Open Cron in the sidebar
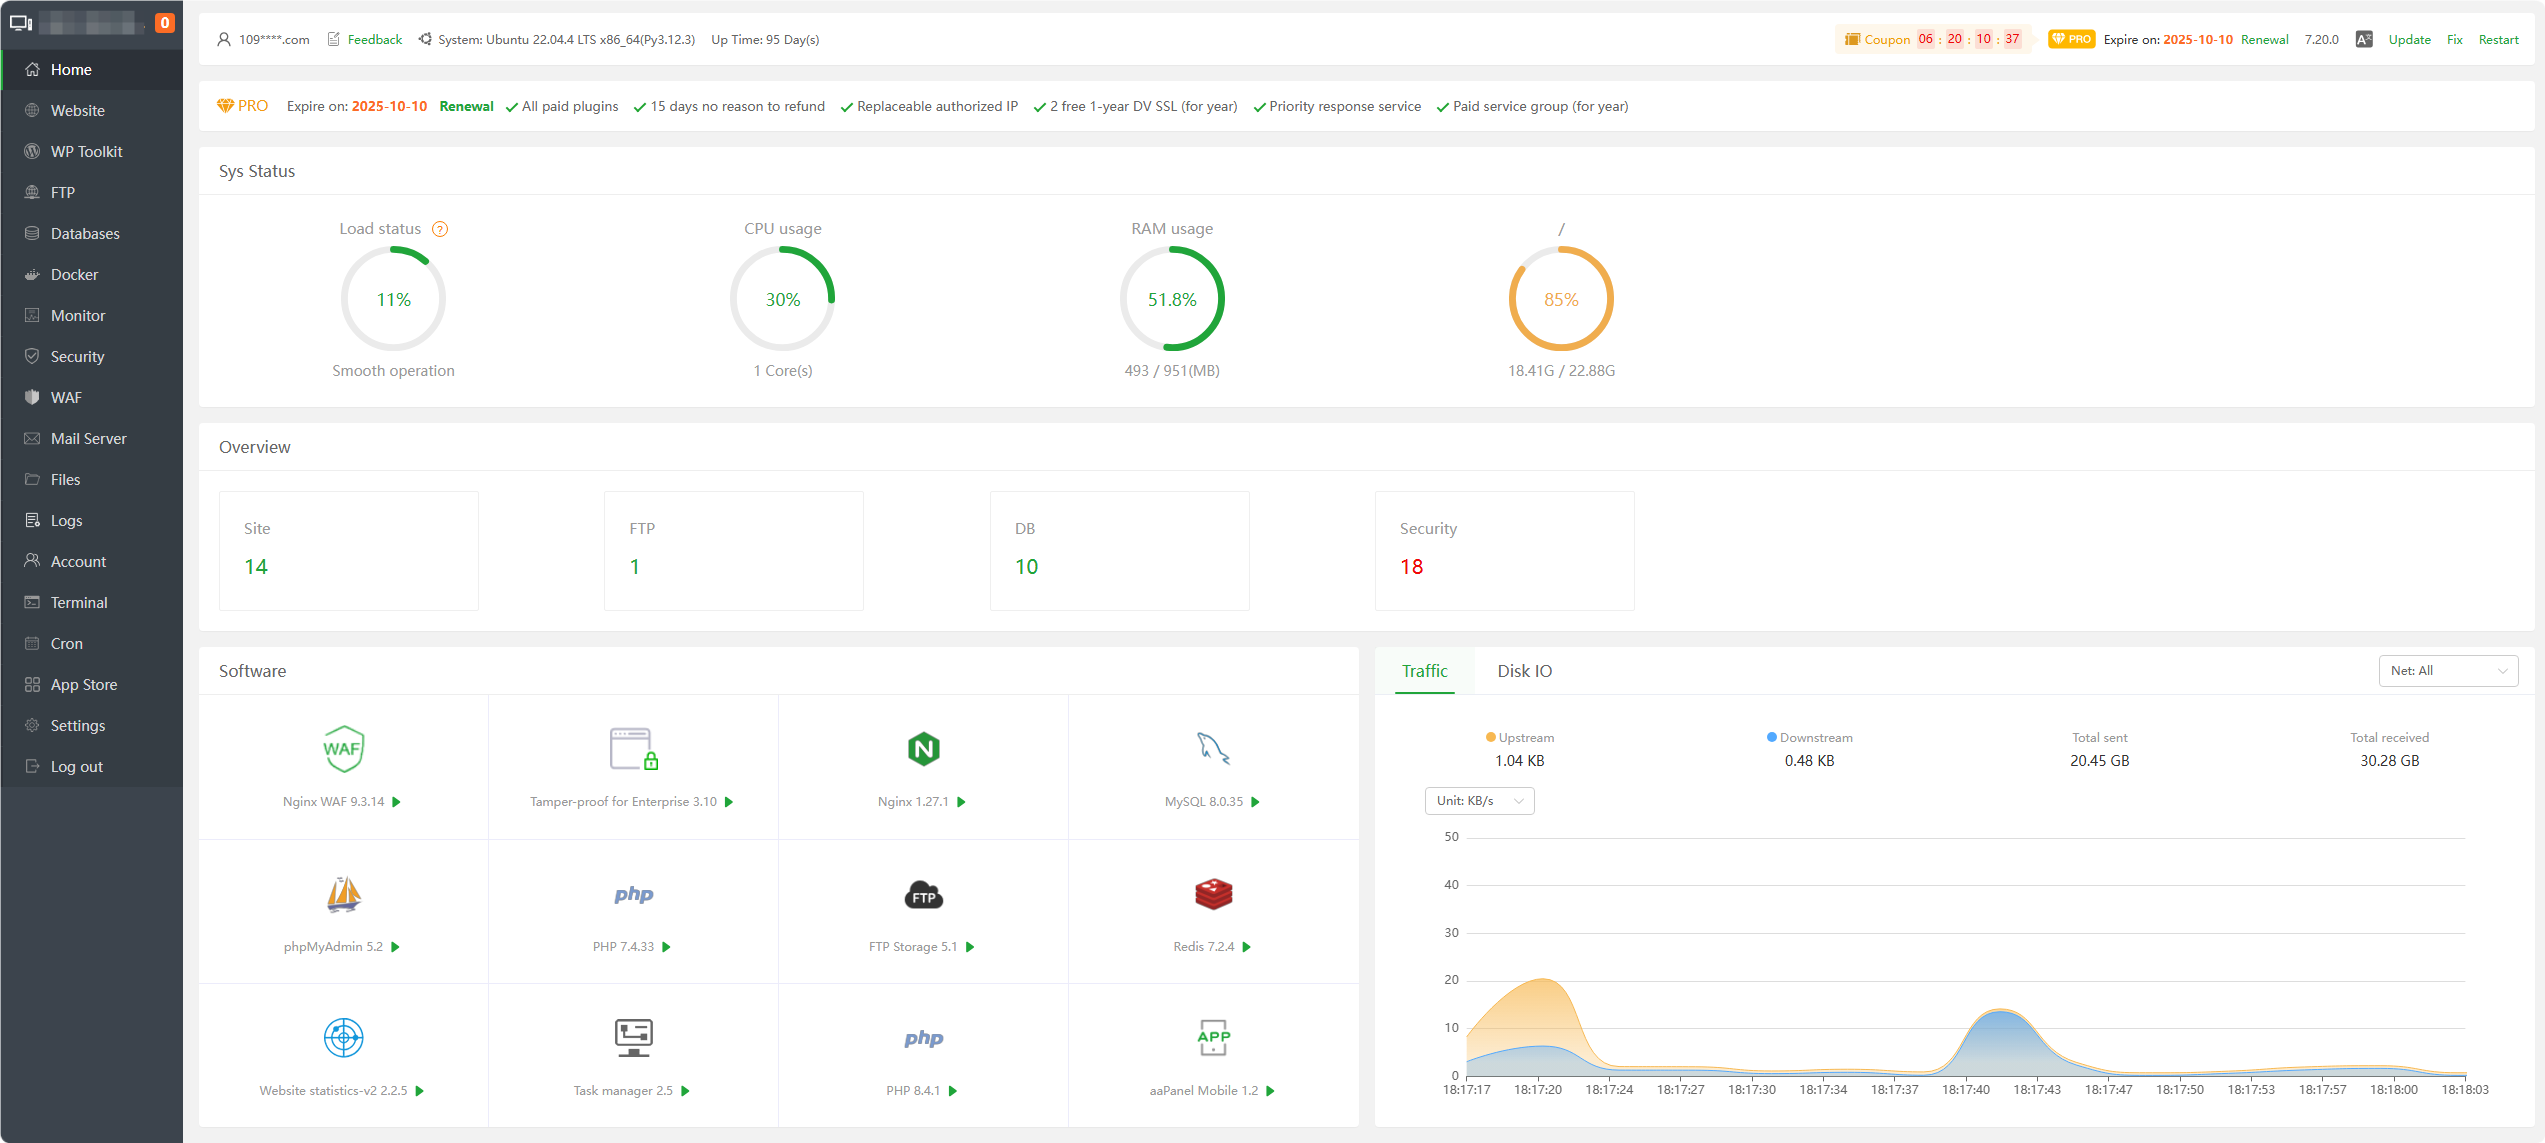Image resolution: width=2545 pixels, height=1143 pixels. [92, 644]
